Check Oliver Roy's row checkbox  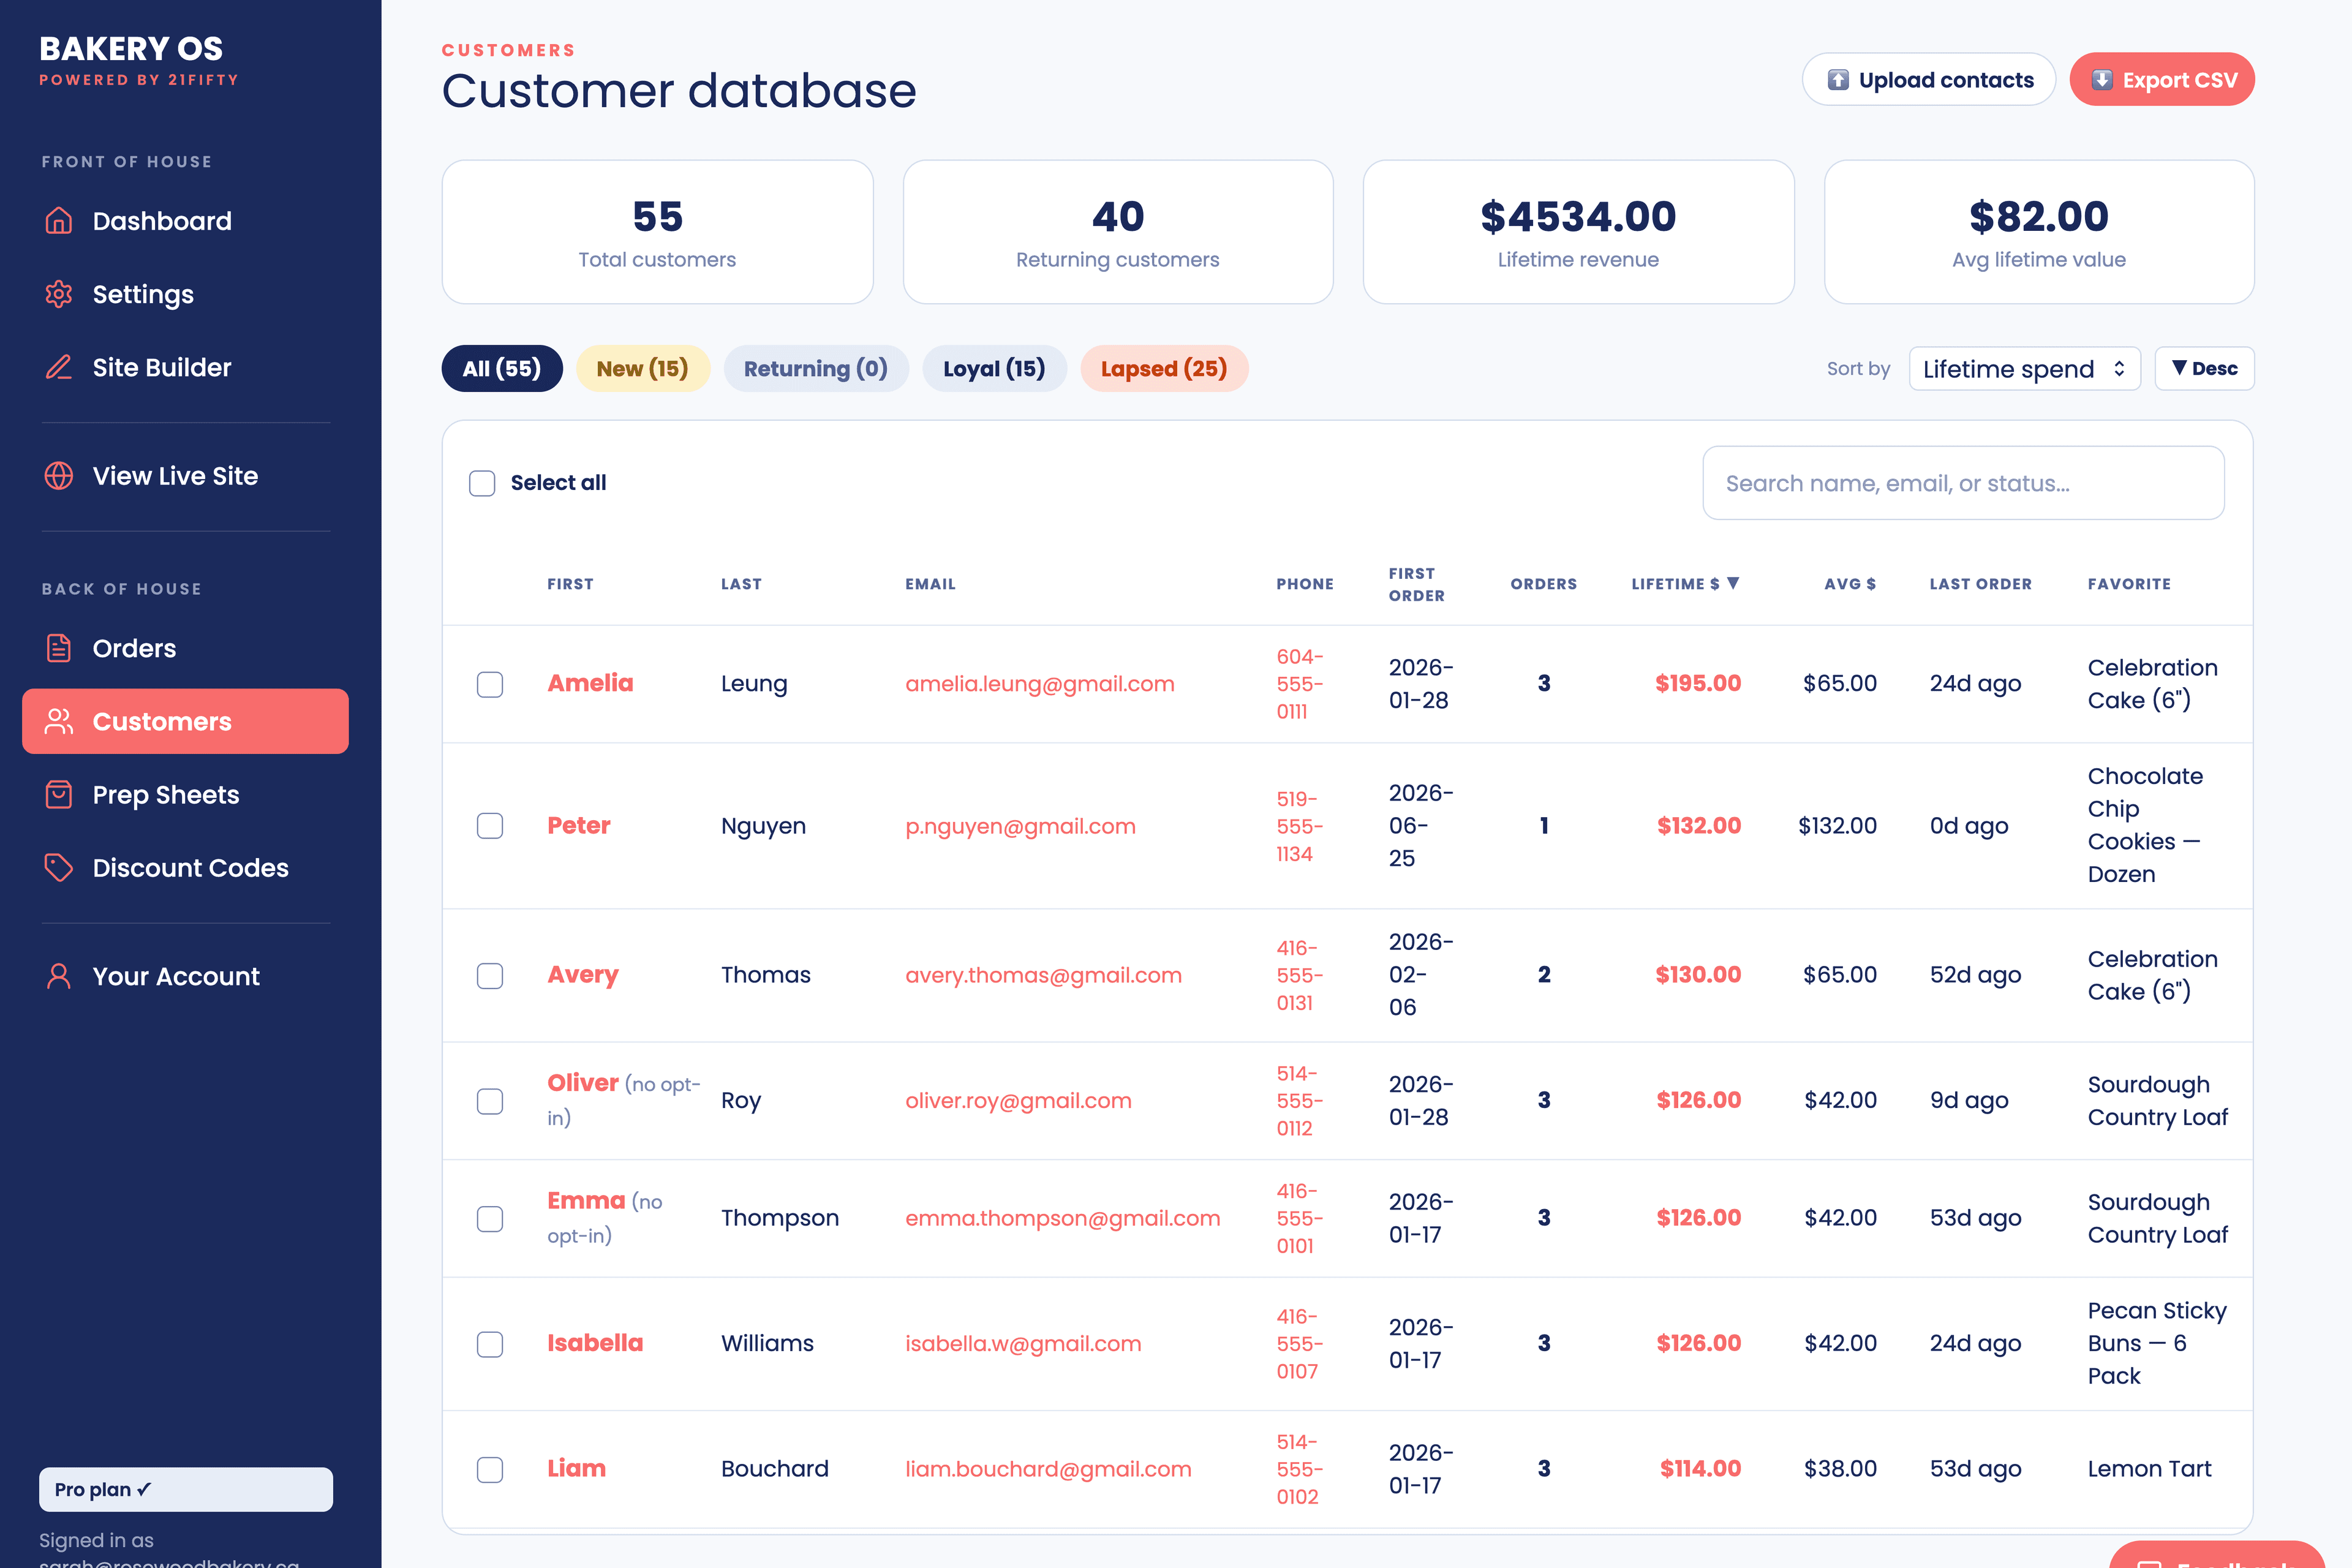(490, 1101)
